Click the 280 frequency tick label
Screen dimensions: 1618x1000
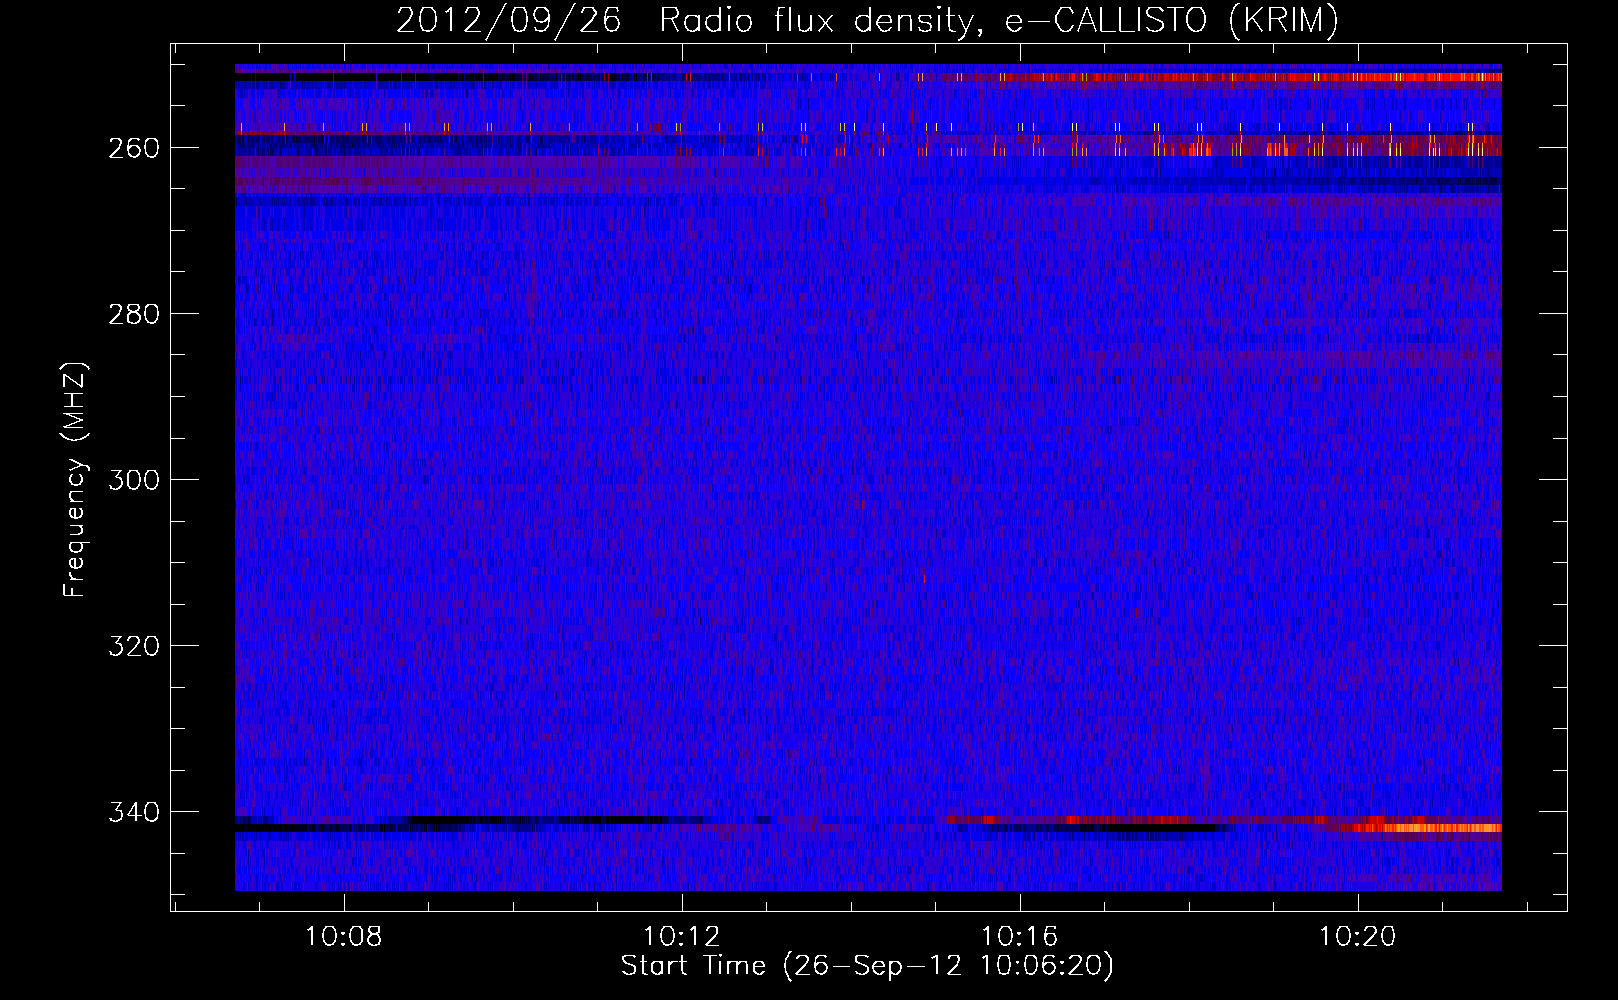[134, 314]
